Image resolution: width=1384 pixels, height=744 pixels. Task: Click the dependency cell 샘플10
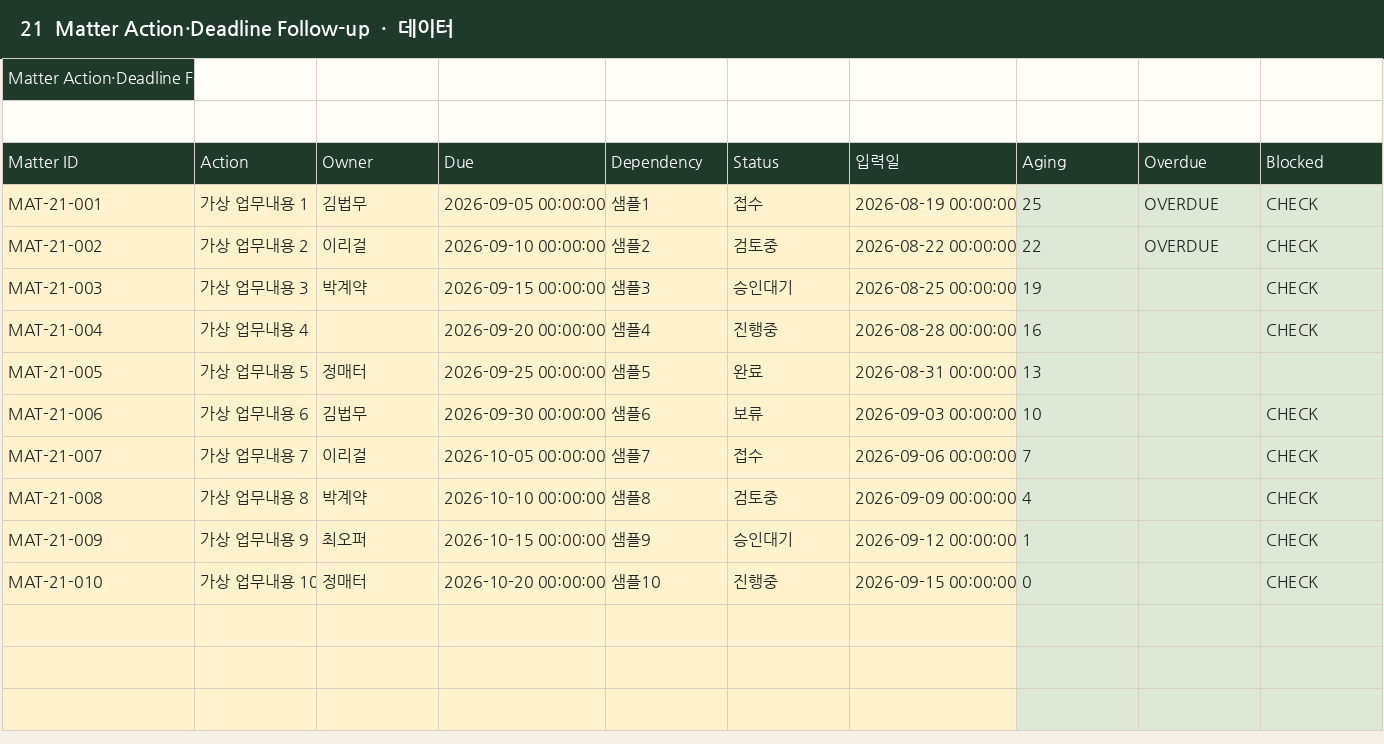(666, 583)
